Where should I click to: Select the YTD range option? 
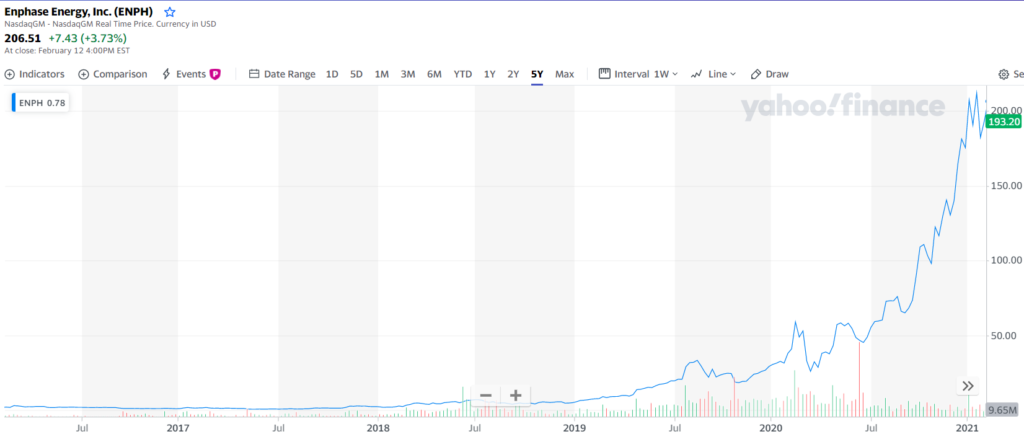click(462, 74)
